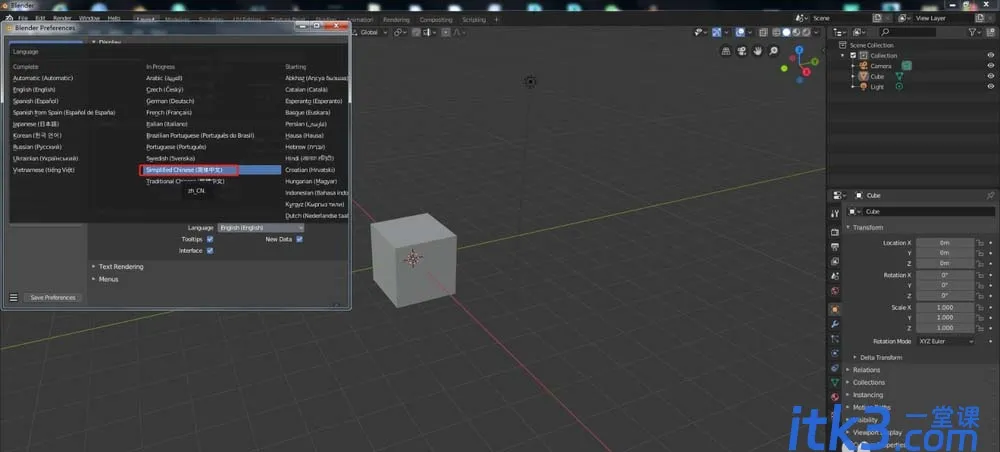Open the outliner filter dropdown
The image size is (1000, 452).
click(975, 32)
